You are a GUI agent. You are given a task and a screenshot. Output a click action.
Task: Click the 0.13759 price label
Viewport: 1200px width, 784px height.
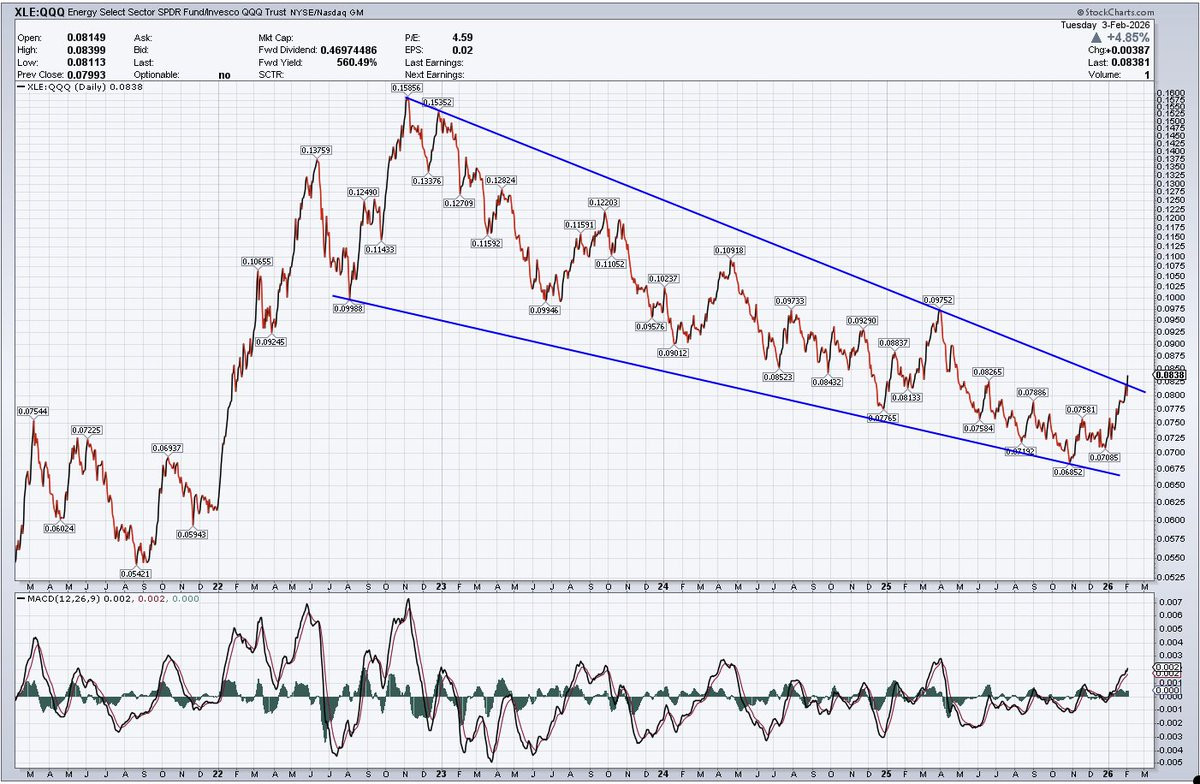click(316, 150)
